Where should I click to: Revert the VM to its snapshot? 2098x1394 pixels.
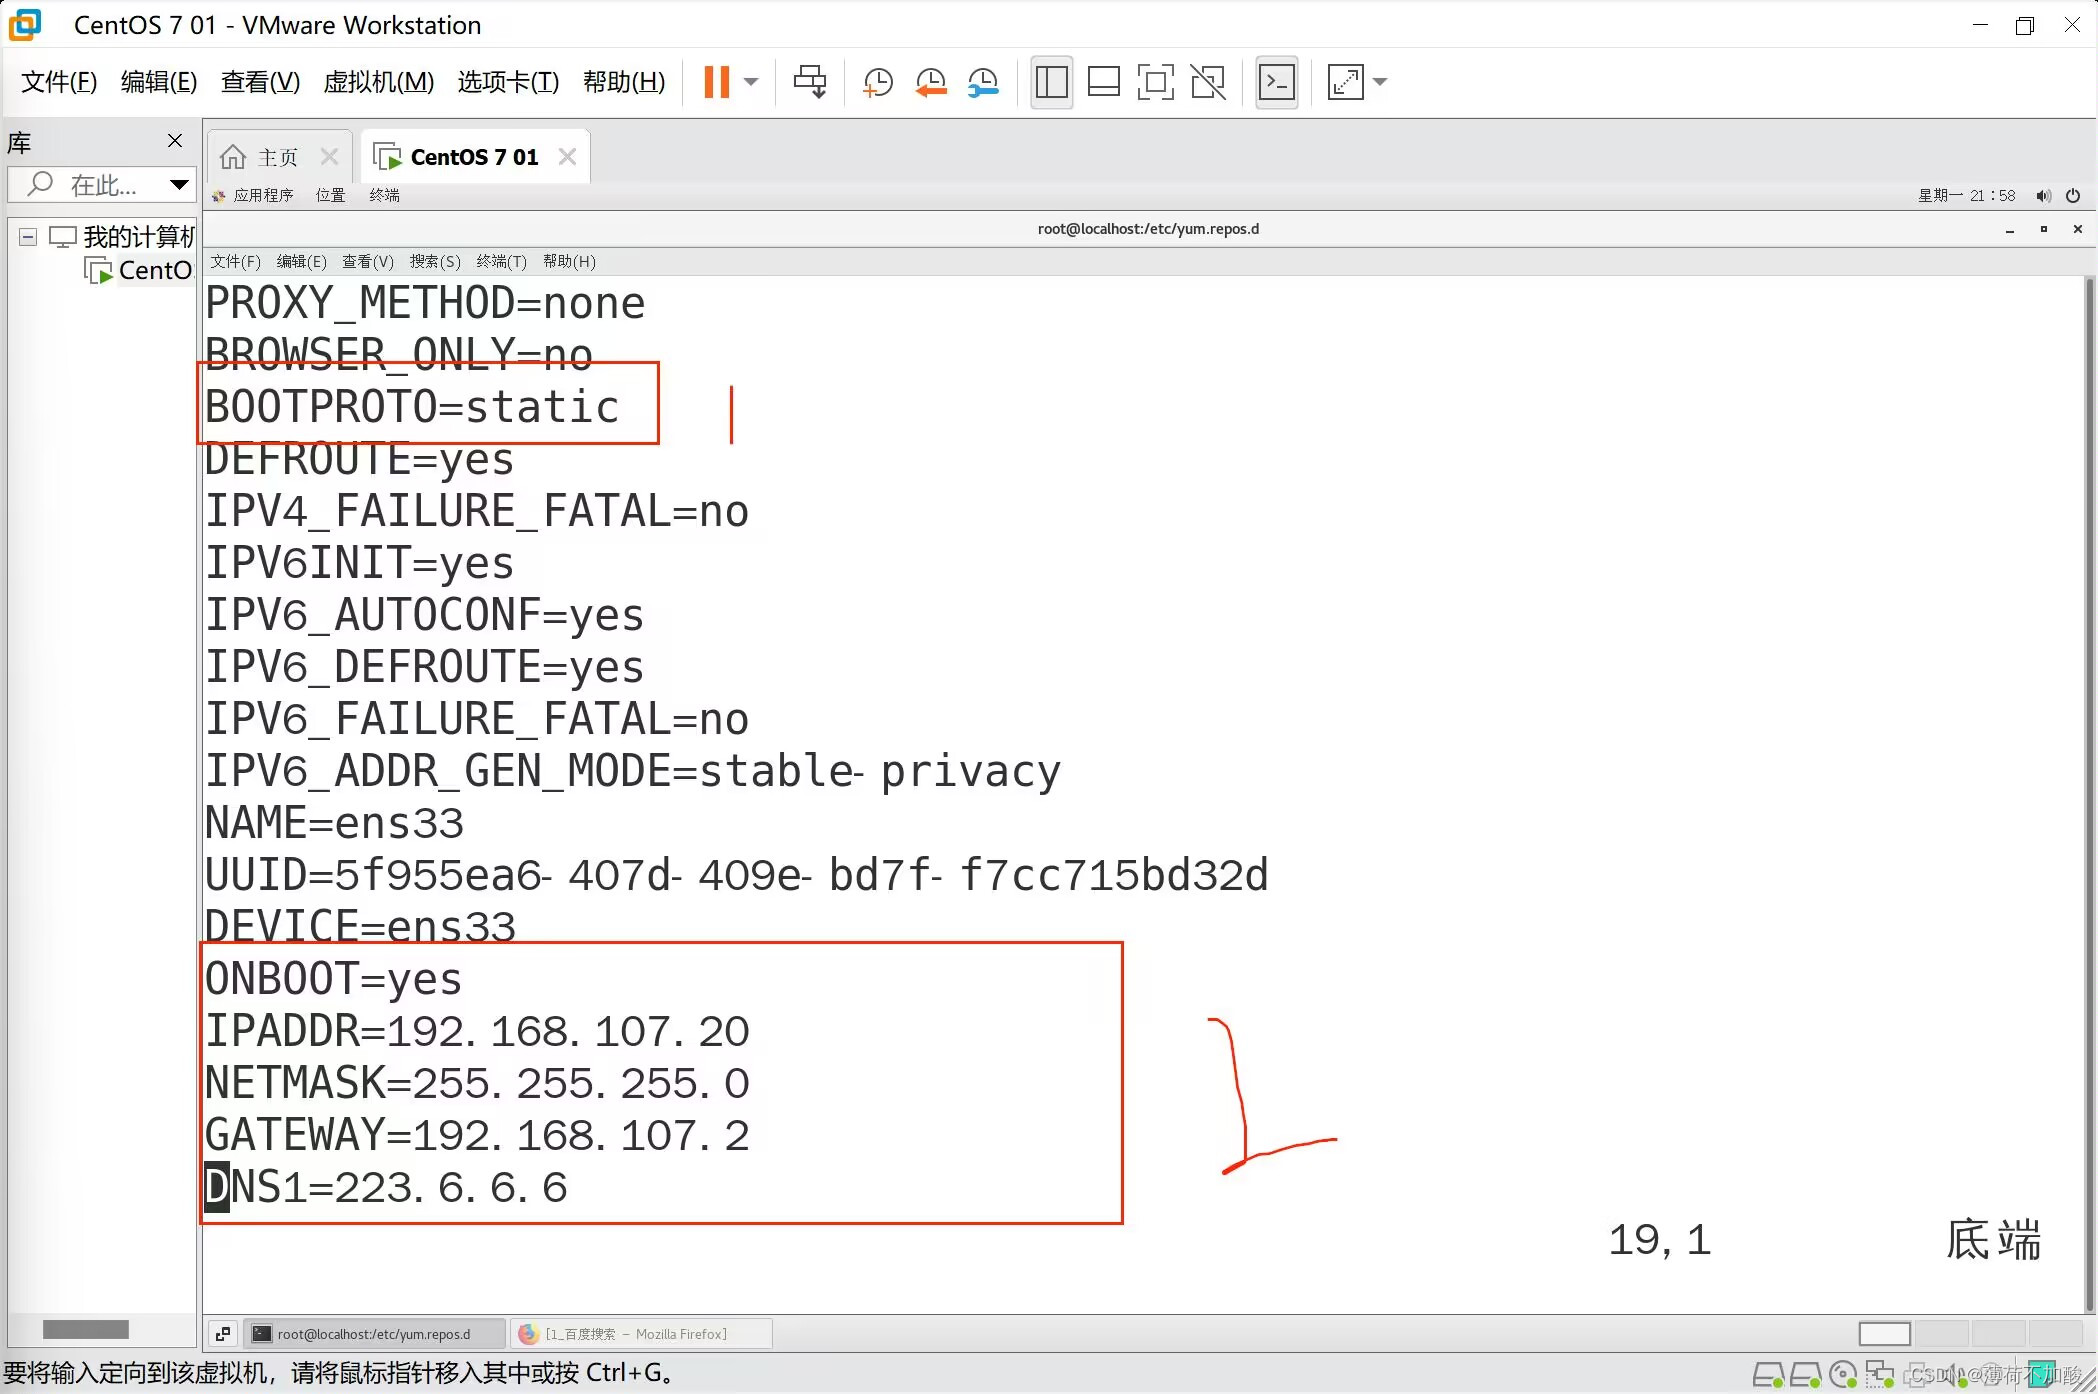(x=930, y=82)
